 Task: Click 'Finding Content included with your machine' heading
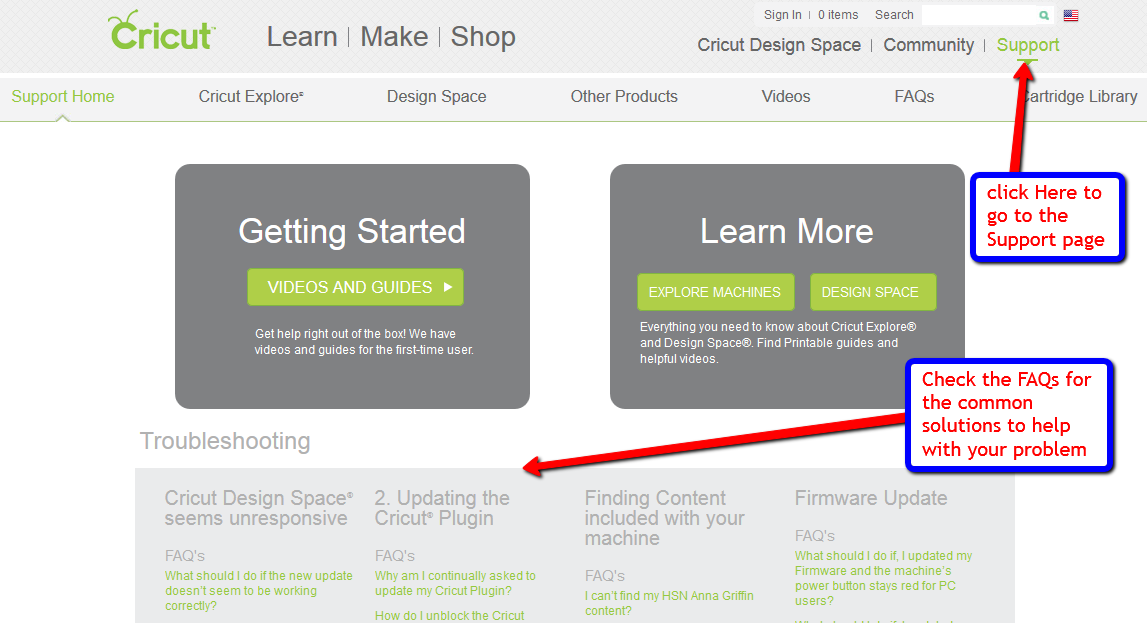pyautogui.click(x=664, y=518)
